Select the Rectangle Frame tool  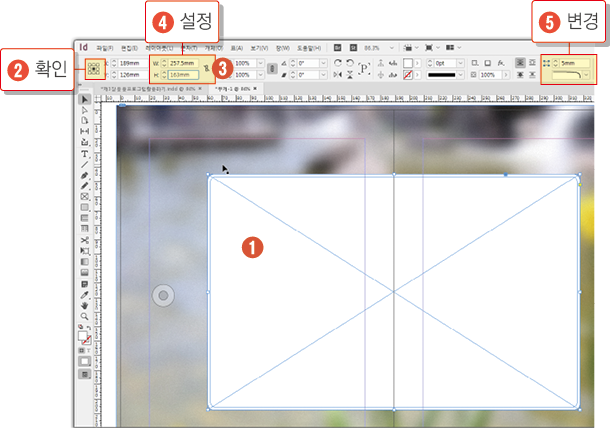coord(84,196)
